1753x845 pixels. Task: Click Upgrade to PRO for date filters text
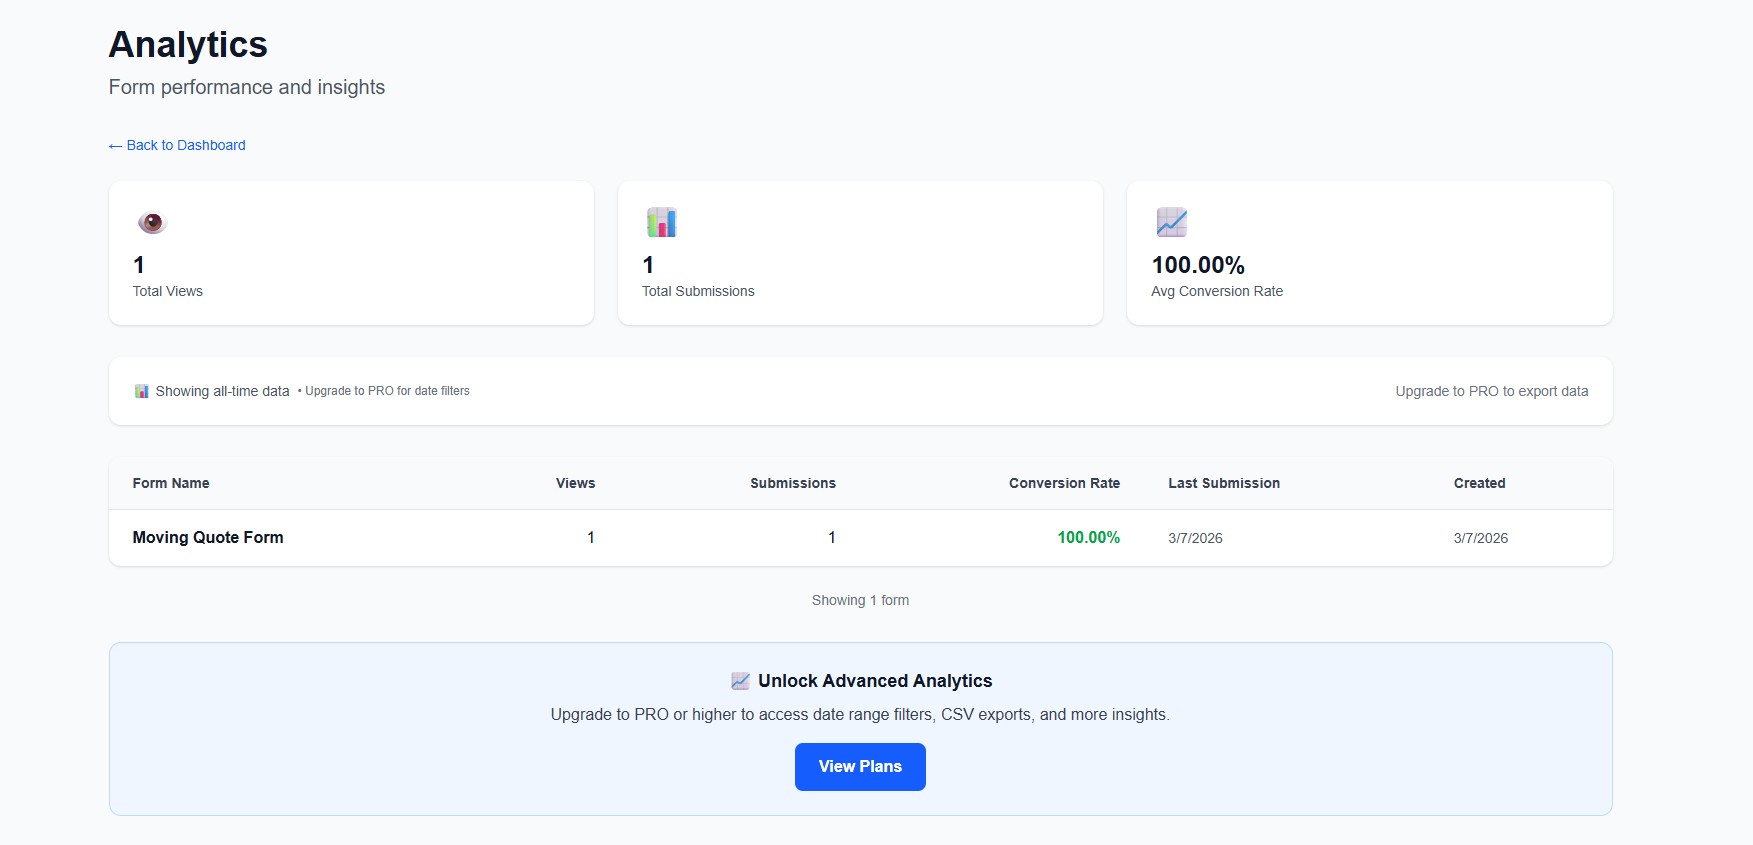pyautogui.click(x=387, y=391)
